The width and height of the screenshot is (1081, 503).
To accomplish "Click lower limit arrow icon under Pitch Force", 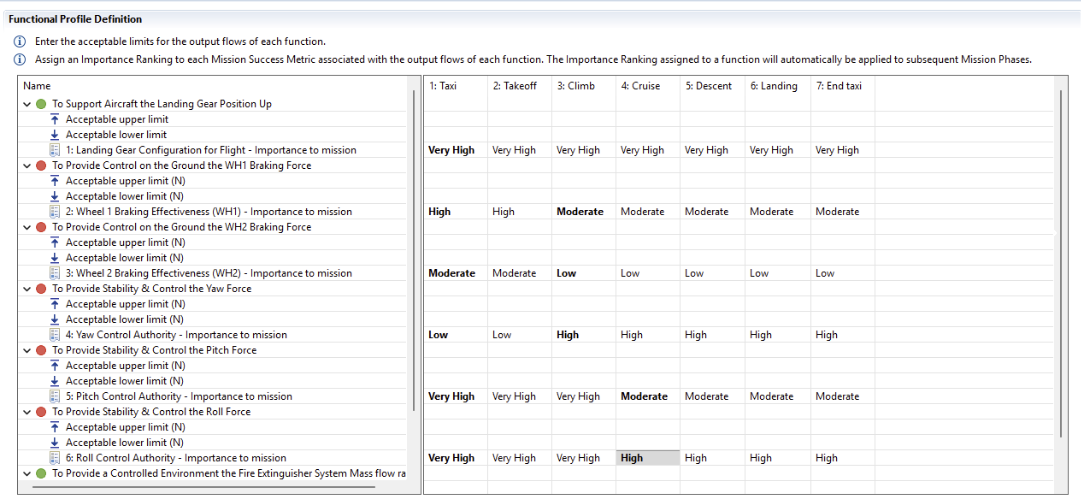I will (55, 381).
